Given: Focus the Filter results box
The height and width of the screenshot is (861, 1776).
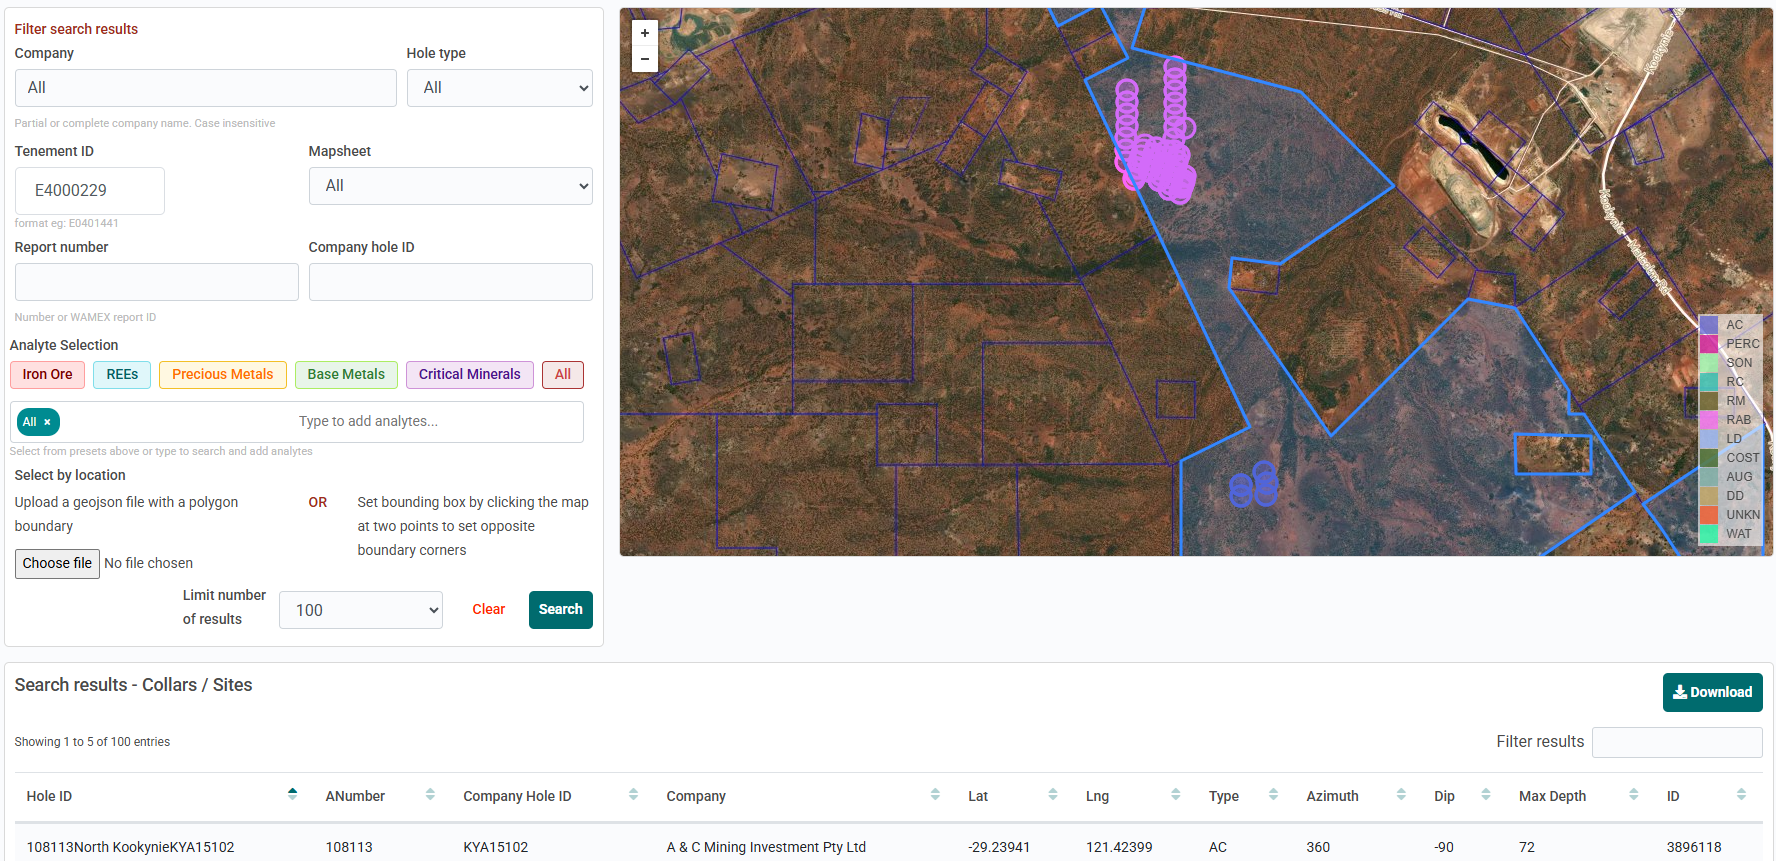Looking at the screenshot, I should (x=1677, y=742).
